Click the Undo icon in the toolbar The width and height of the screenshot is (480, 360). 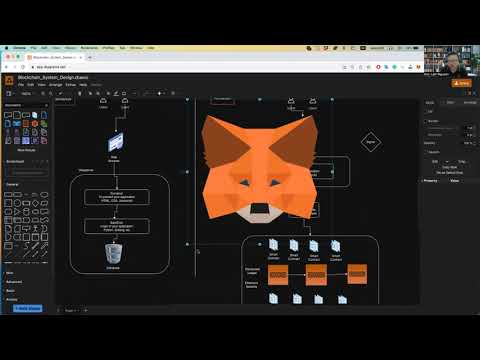coord(60,93)
